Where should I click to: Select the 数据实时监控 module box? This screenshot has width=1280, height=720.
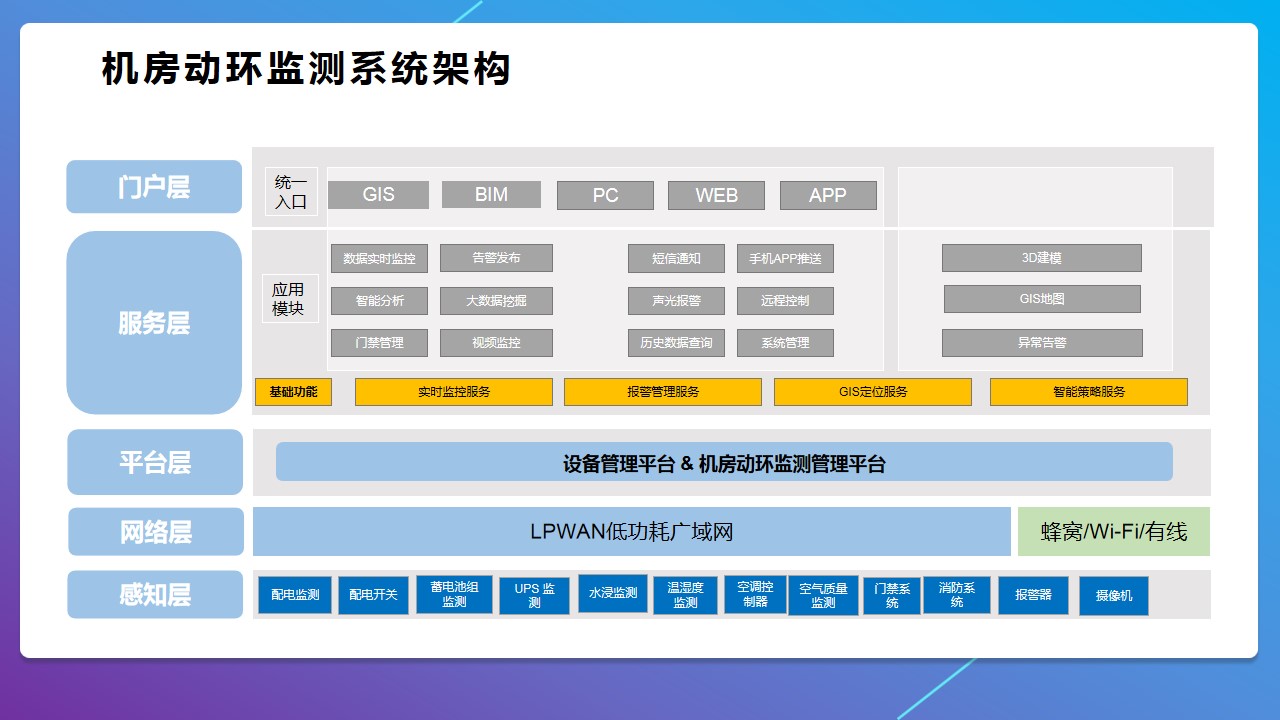click(x=379, y=259)
